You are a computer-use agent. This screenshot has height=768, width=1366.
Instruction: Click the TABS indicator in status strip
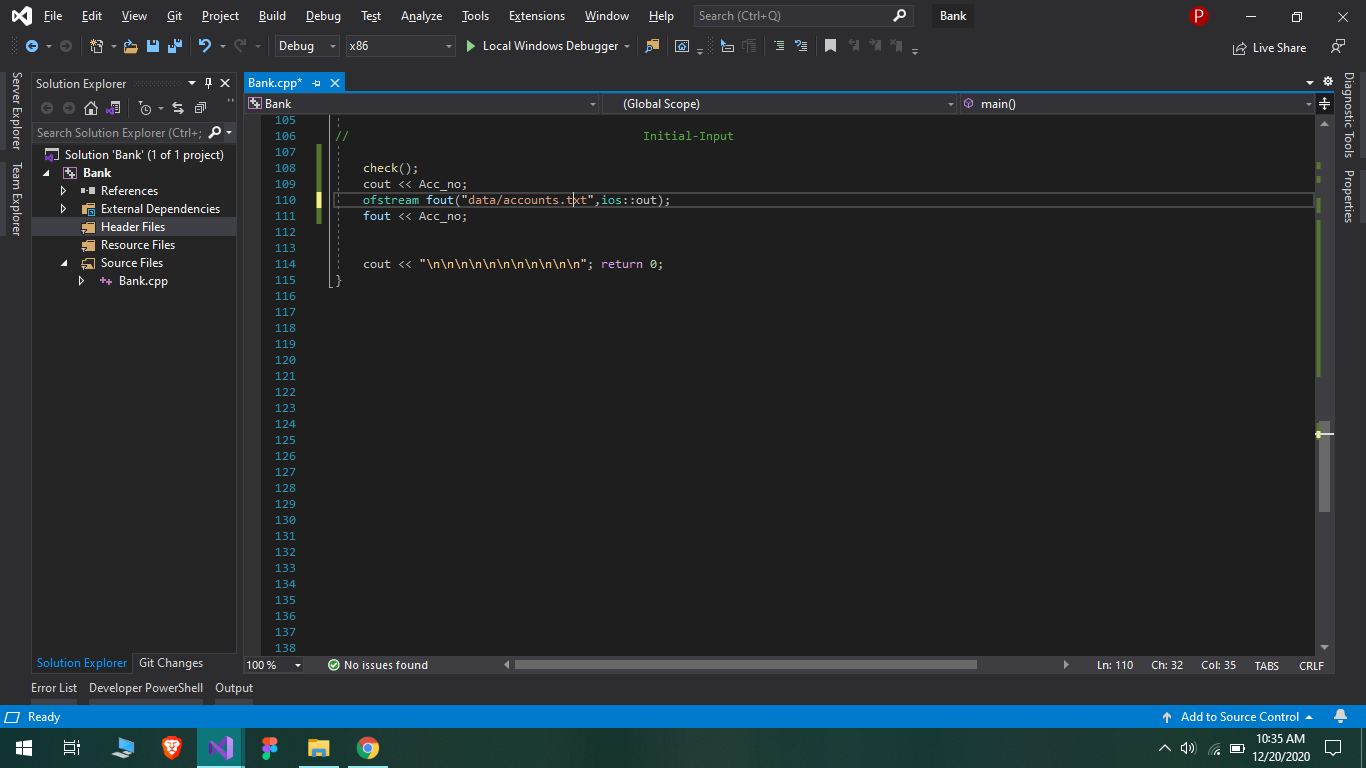(x=1266, y=665)
